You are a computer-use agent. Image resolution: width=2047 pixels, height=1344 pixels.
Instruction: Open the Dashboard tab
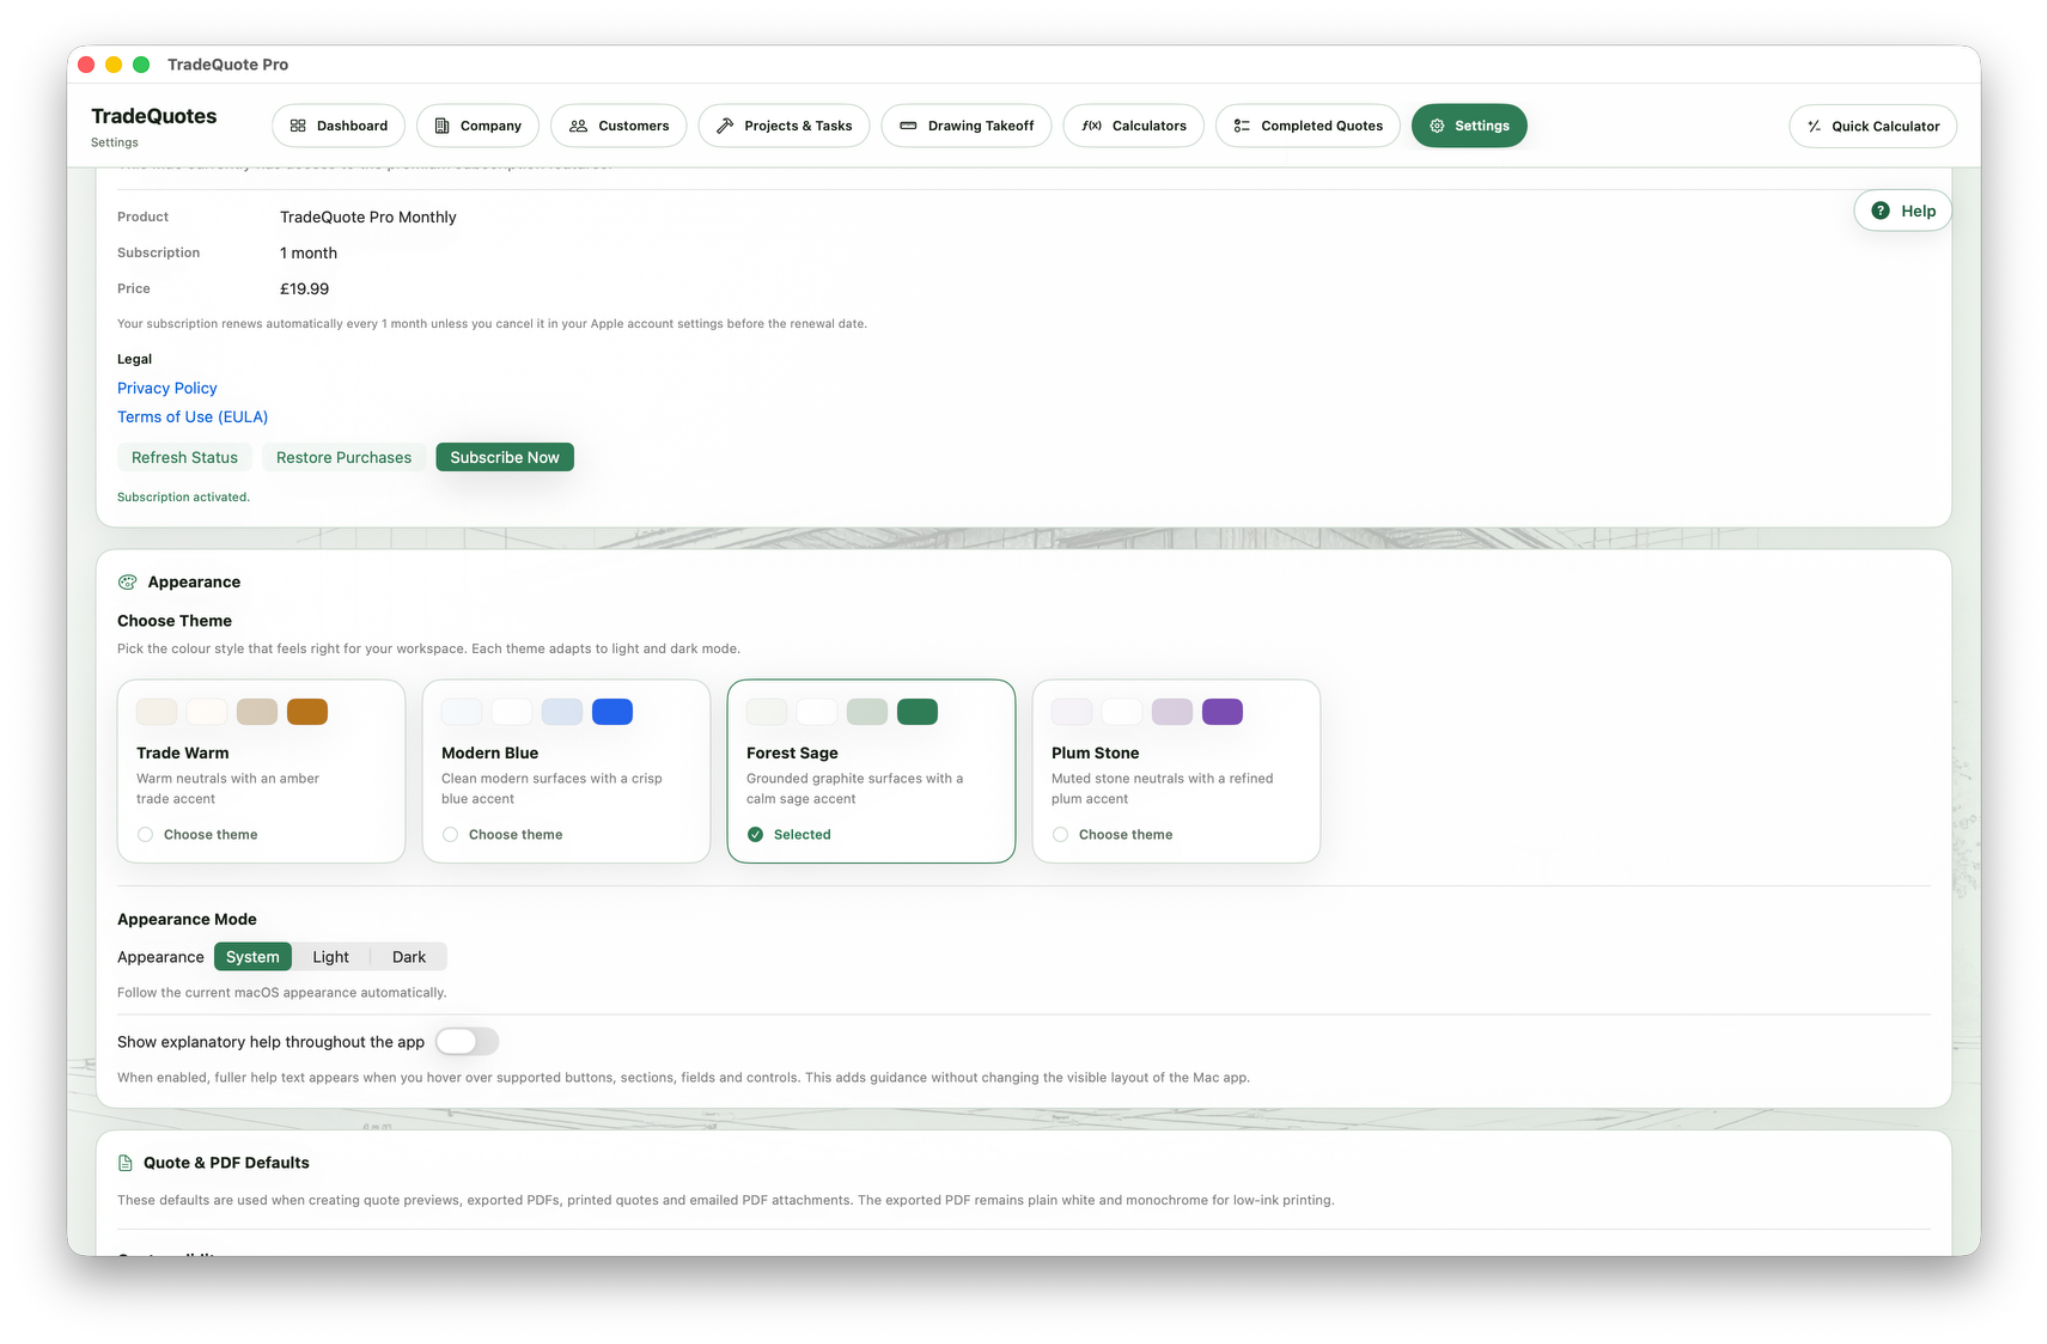(x=338, y=126)
